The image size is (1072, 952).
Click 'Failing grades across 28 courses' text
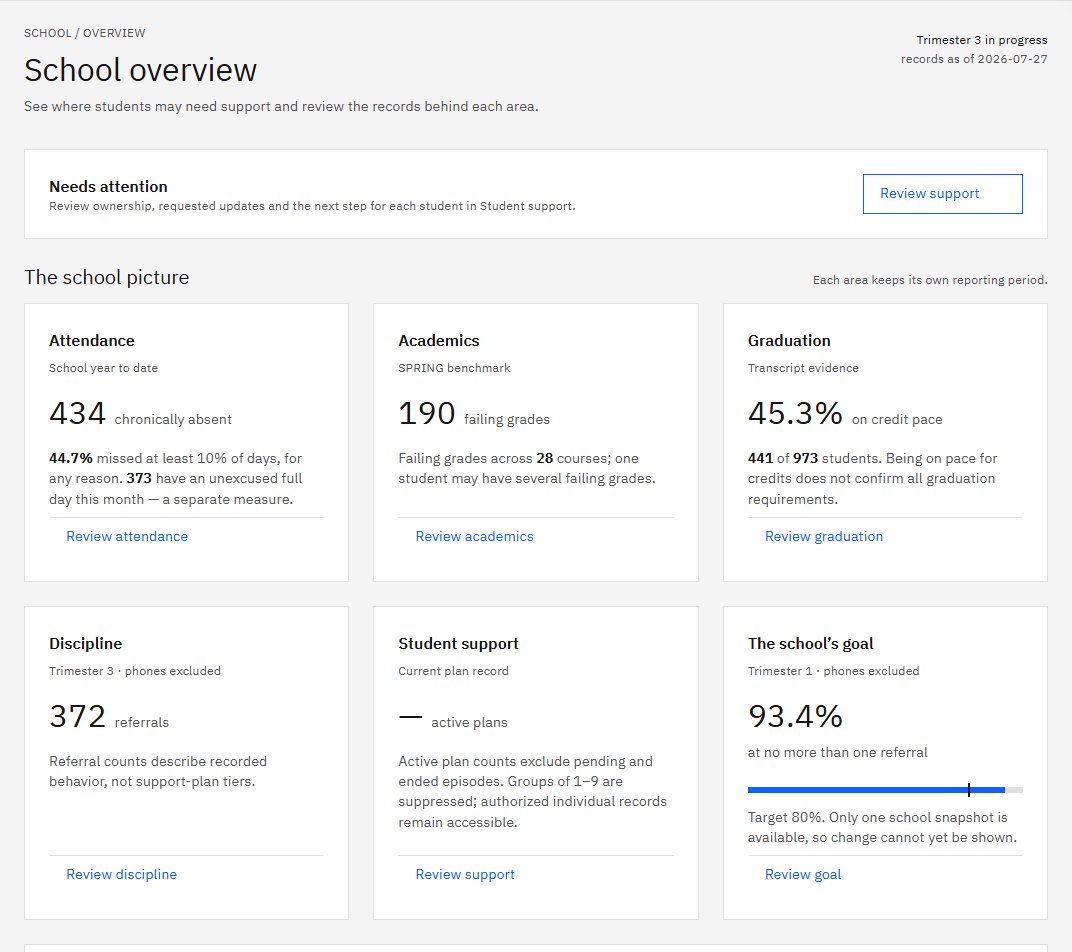526,468
